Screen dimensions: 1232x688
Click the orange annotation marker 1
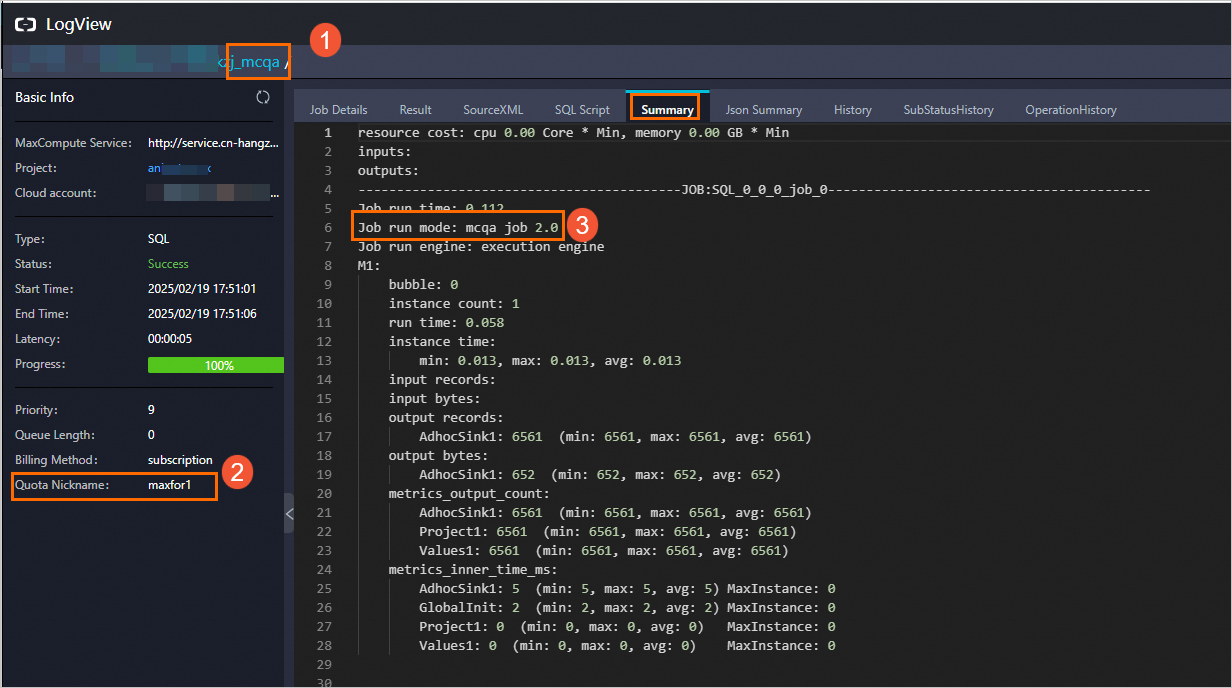point(325,40)
